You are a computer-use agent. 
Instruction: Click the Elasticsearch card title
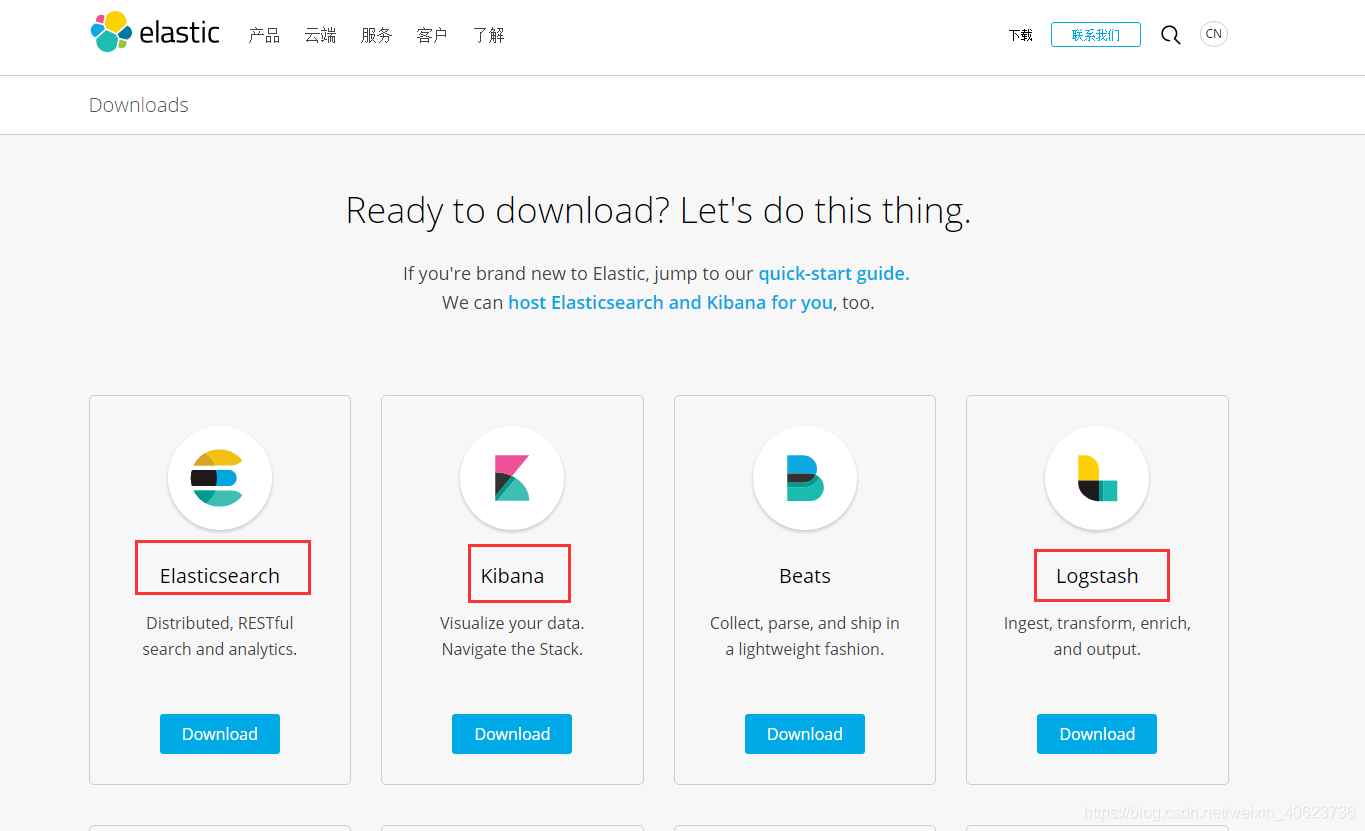coord(220,576)
